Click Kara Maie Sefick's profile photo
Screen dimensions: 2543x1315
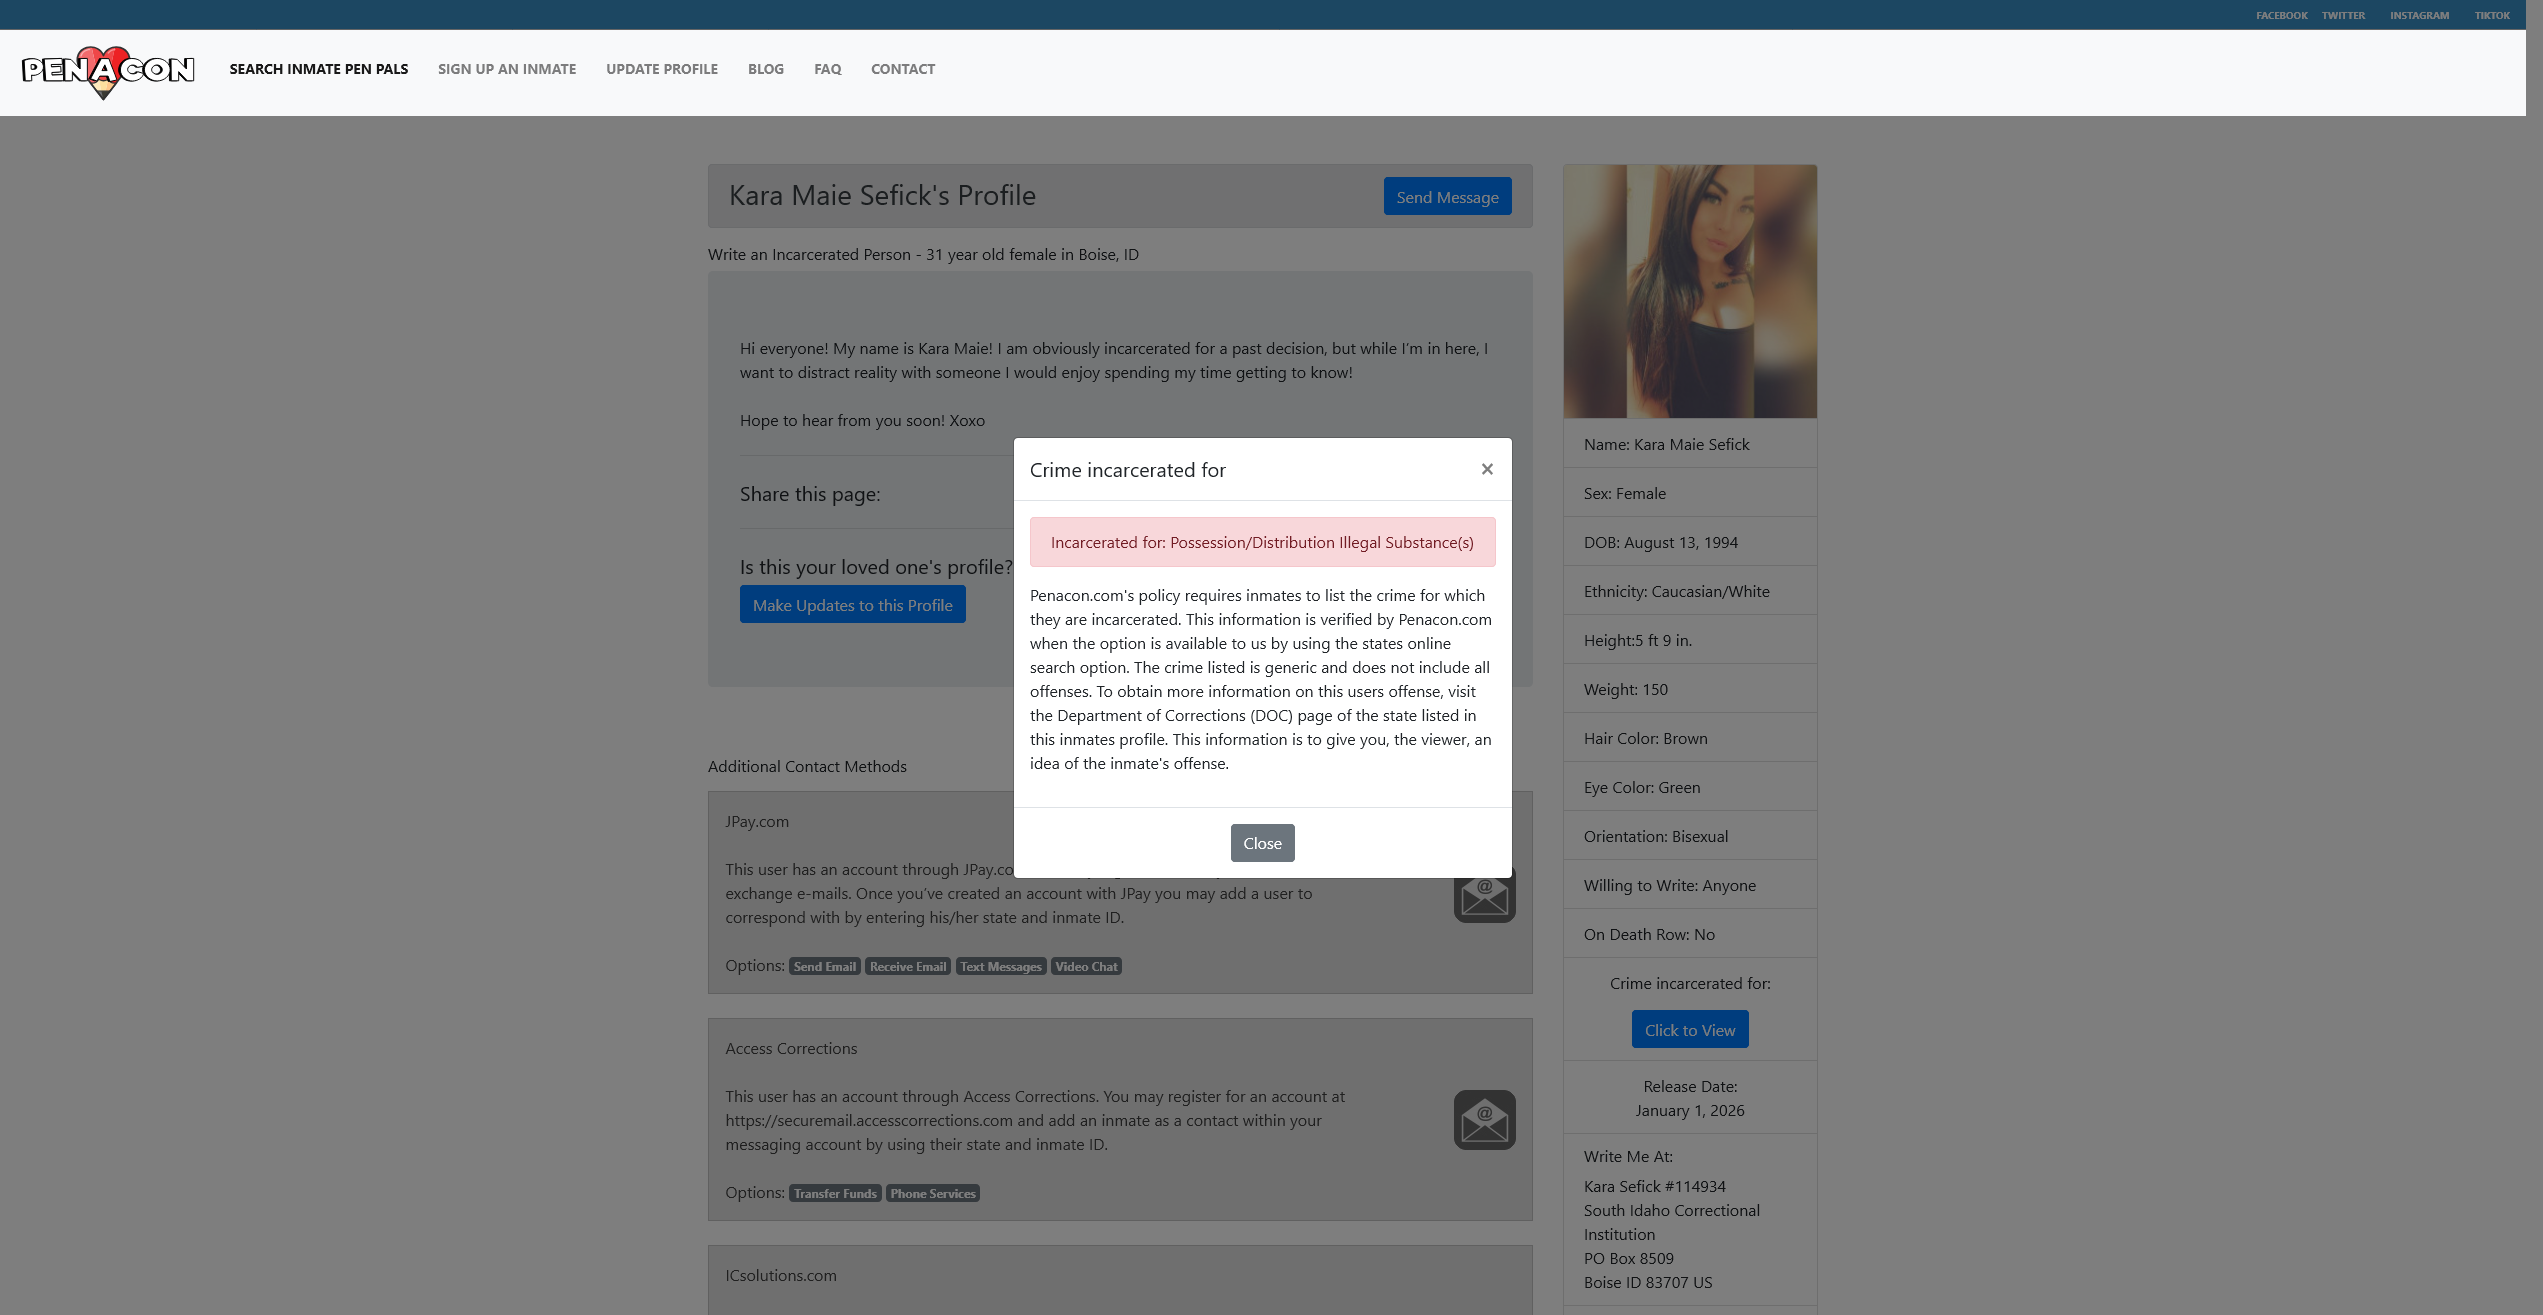1689,291
